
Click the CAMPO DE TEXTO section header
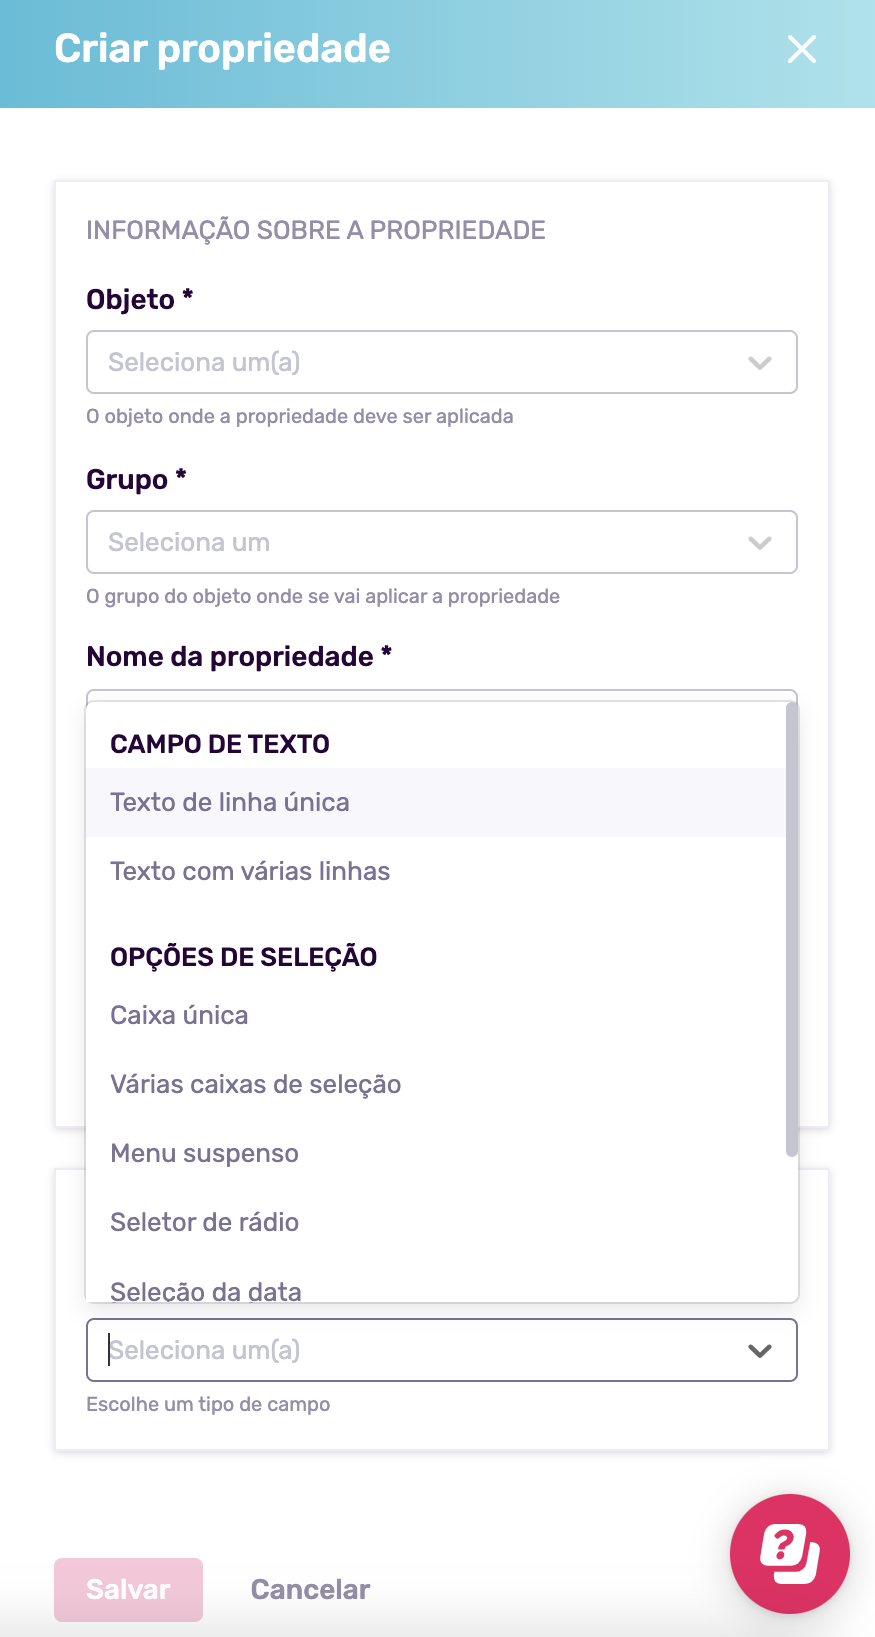pyautogui.click(x=218, y=743)
